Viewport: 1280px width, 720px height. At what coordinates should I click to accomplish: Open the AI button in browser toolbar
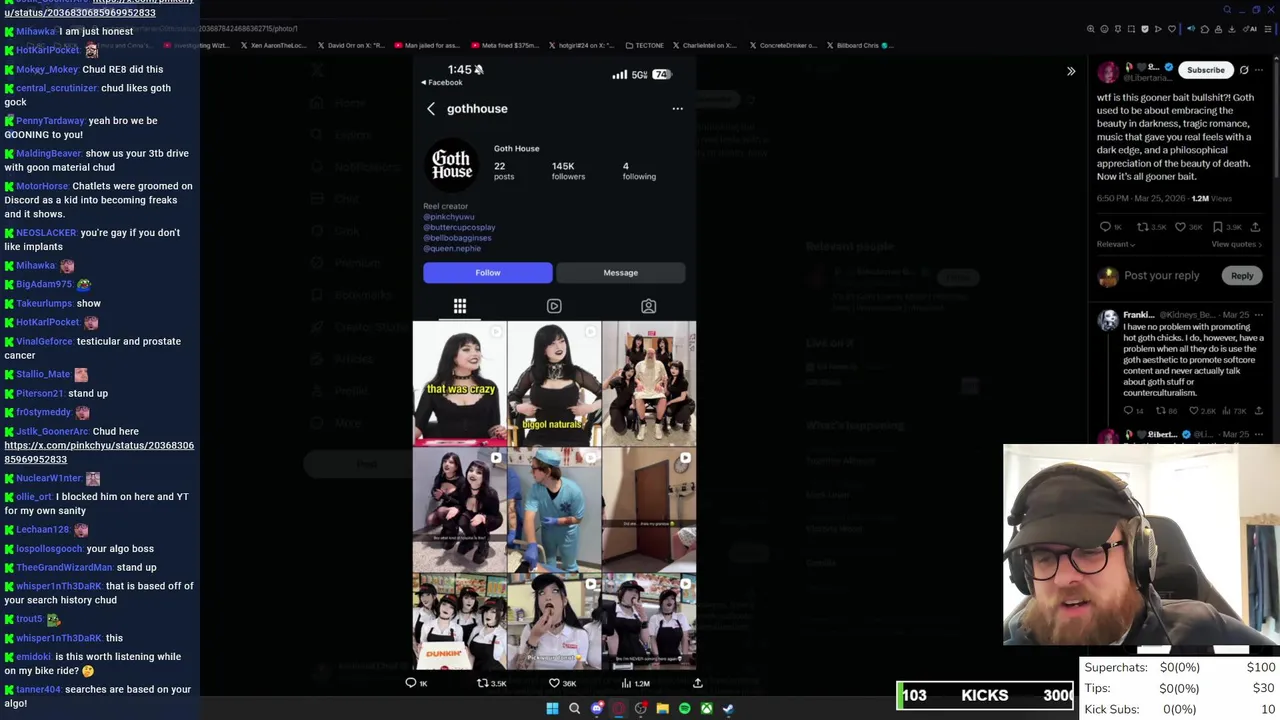click(1250, 29)
